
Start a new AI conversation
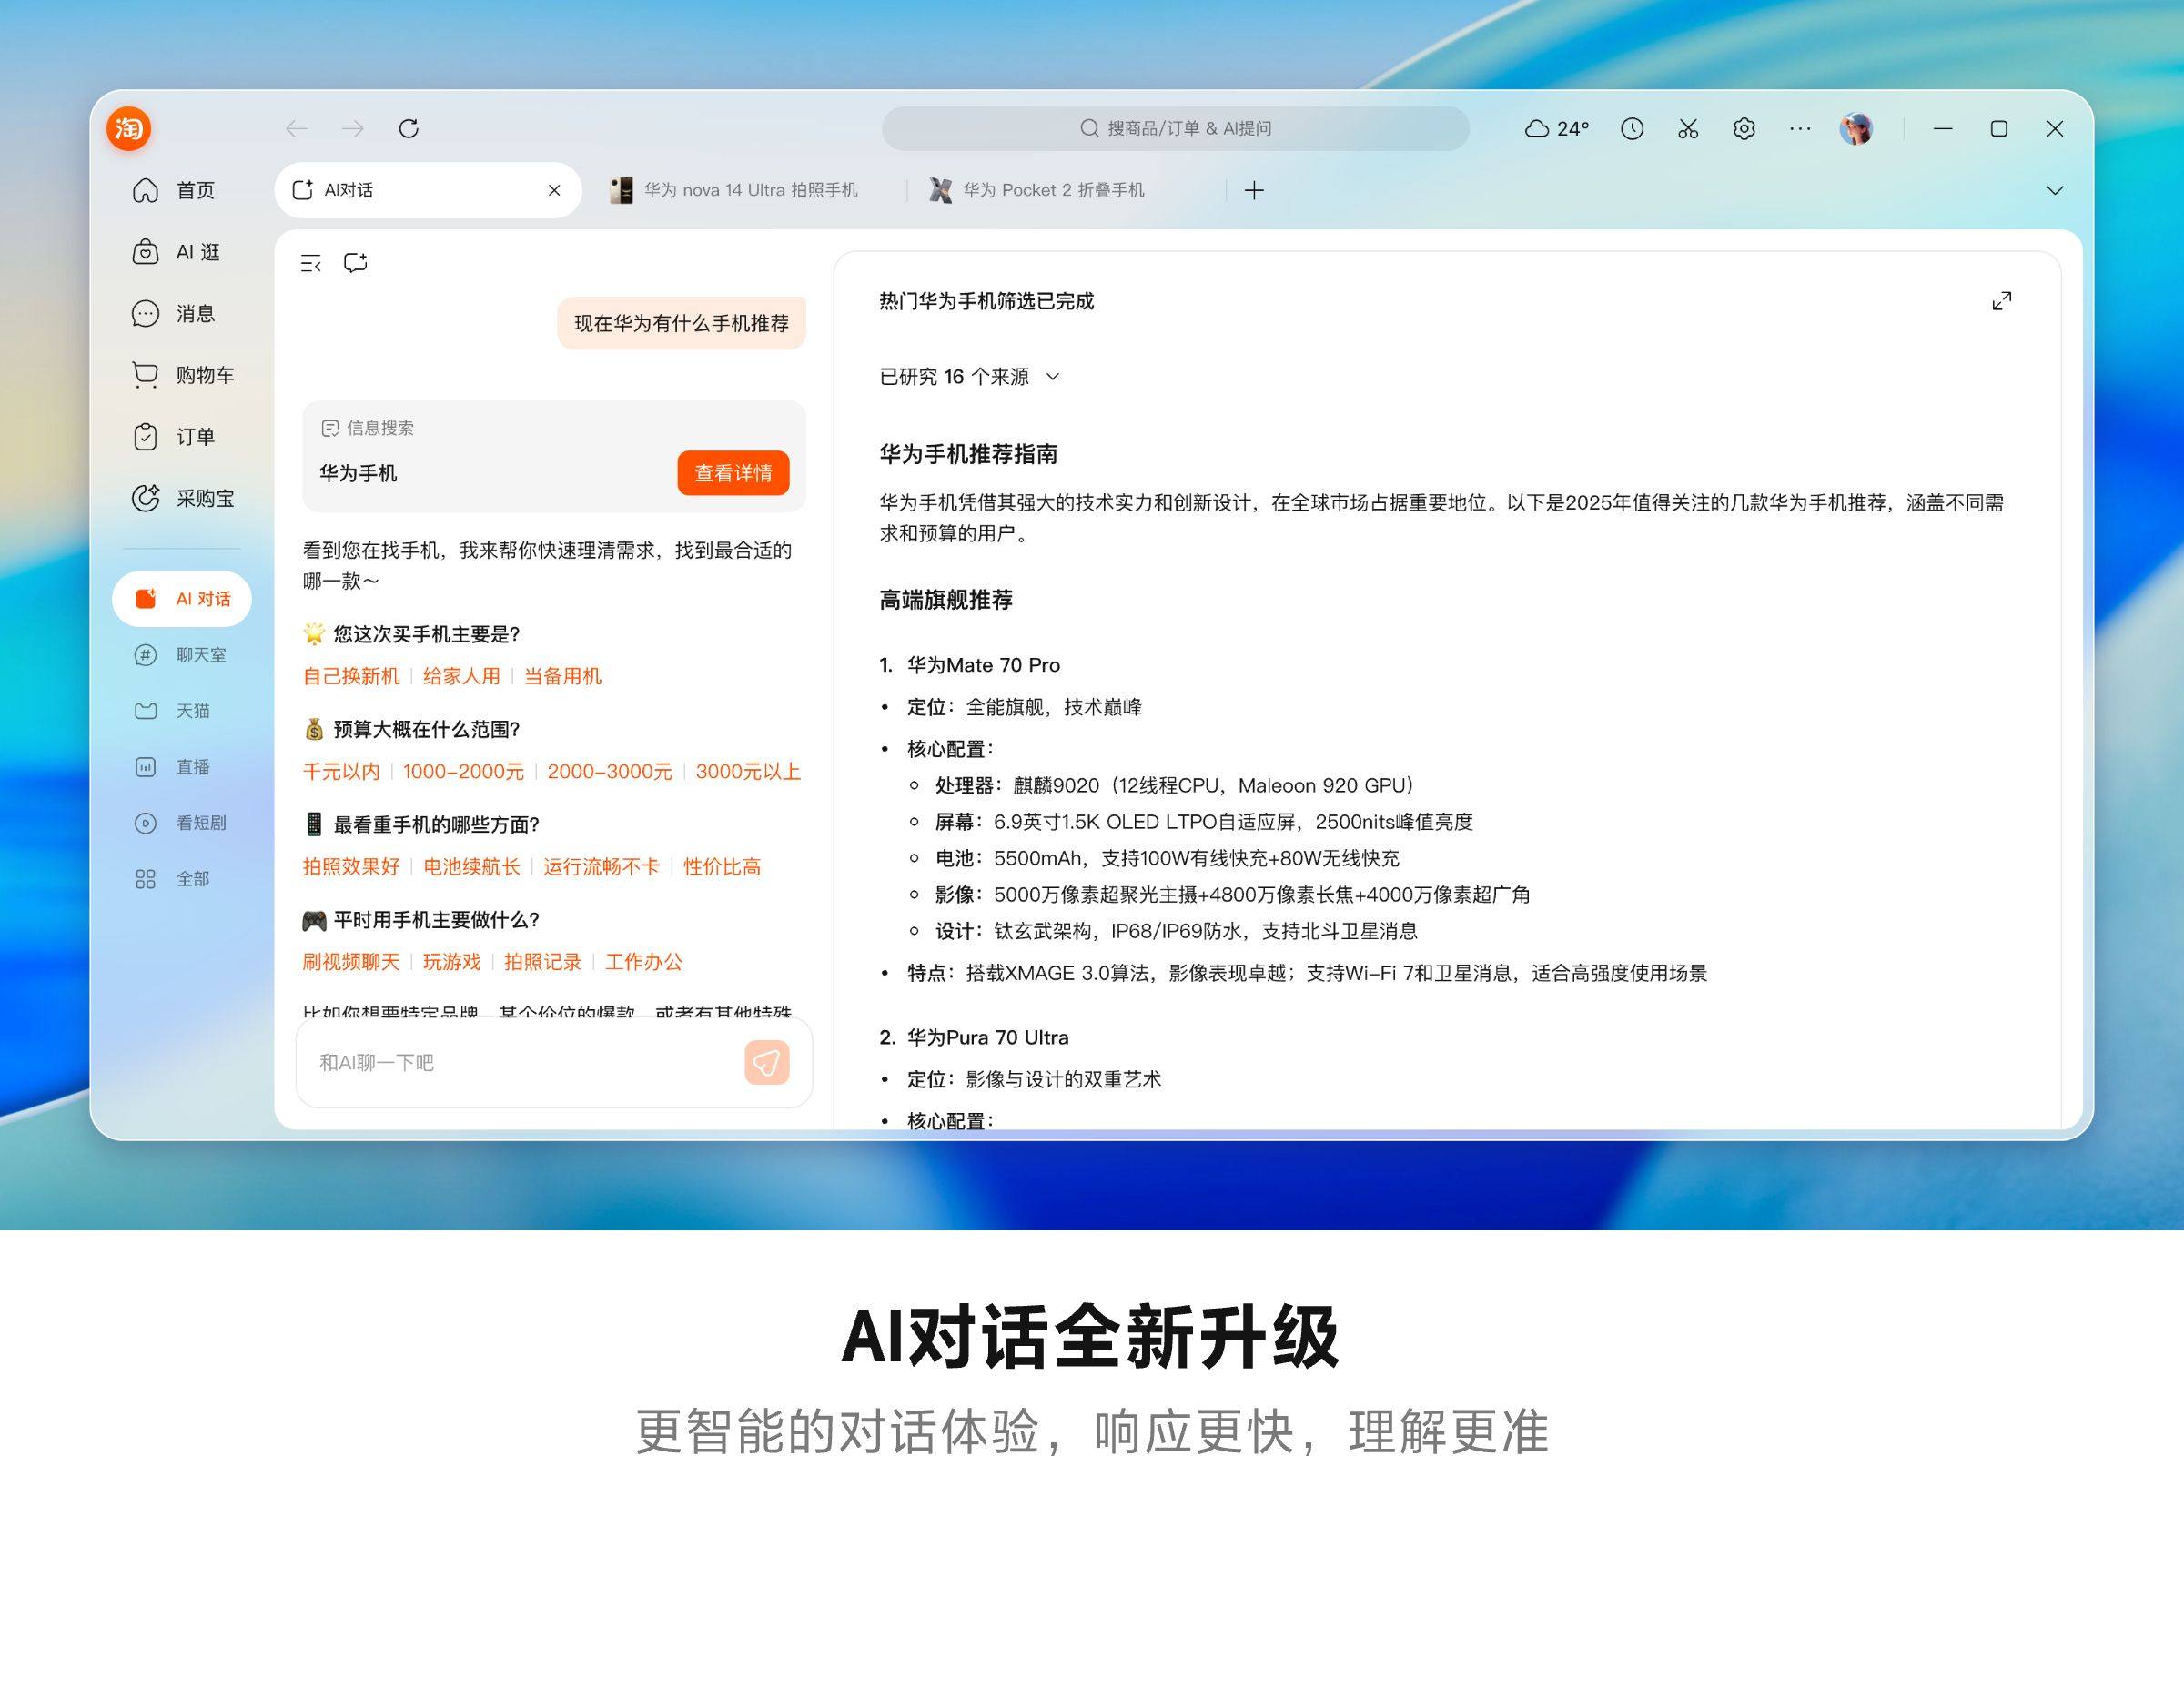[x=357, y=263]
